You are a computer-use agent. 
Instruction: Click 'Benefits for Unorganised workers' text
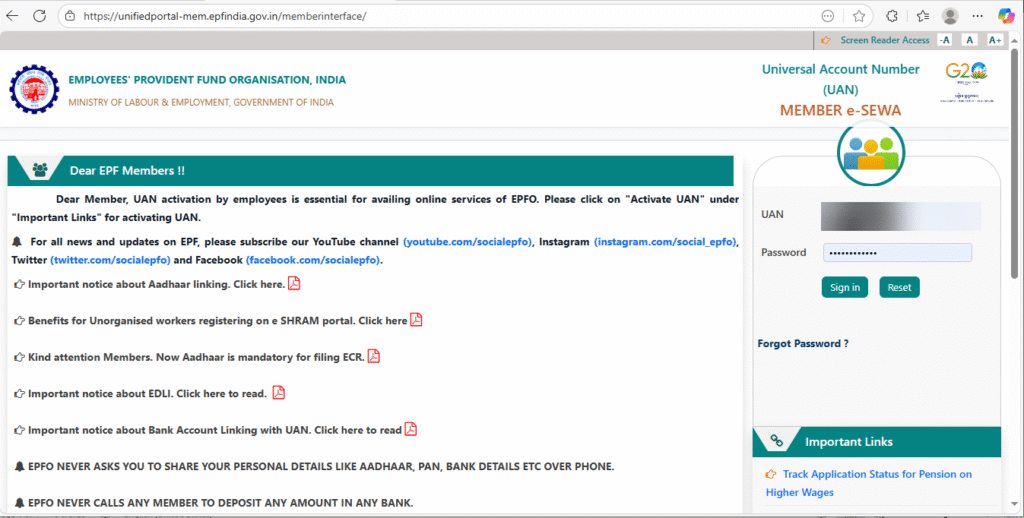point(218,321)
